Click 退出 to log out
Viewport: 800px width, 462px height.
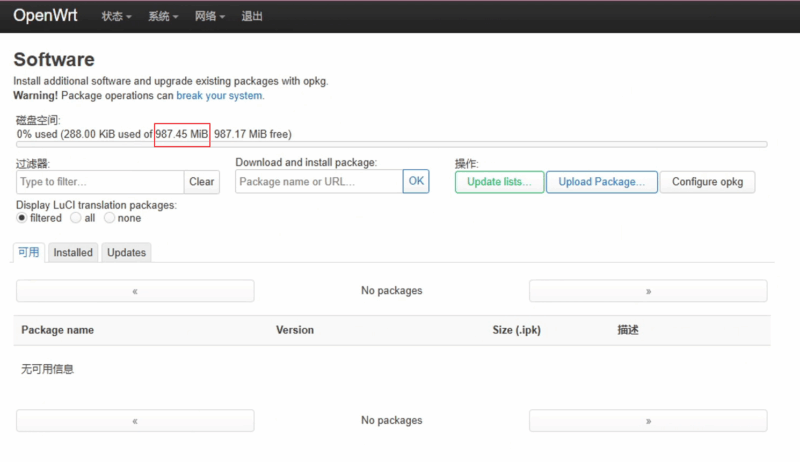click(252, 17)
